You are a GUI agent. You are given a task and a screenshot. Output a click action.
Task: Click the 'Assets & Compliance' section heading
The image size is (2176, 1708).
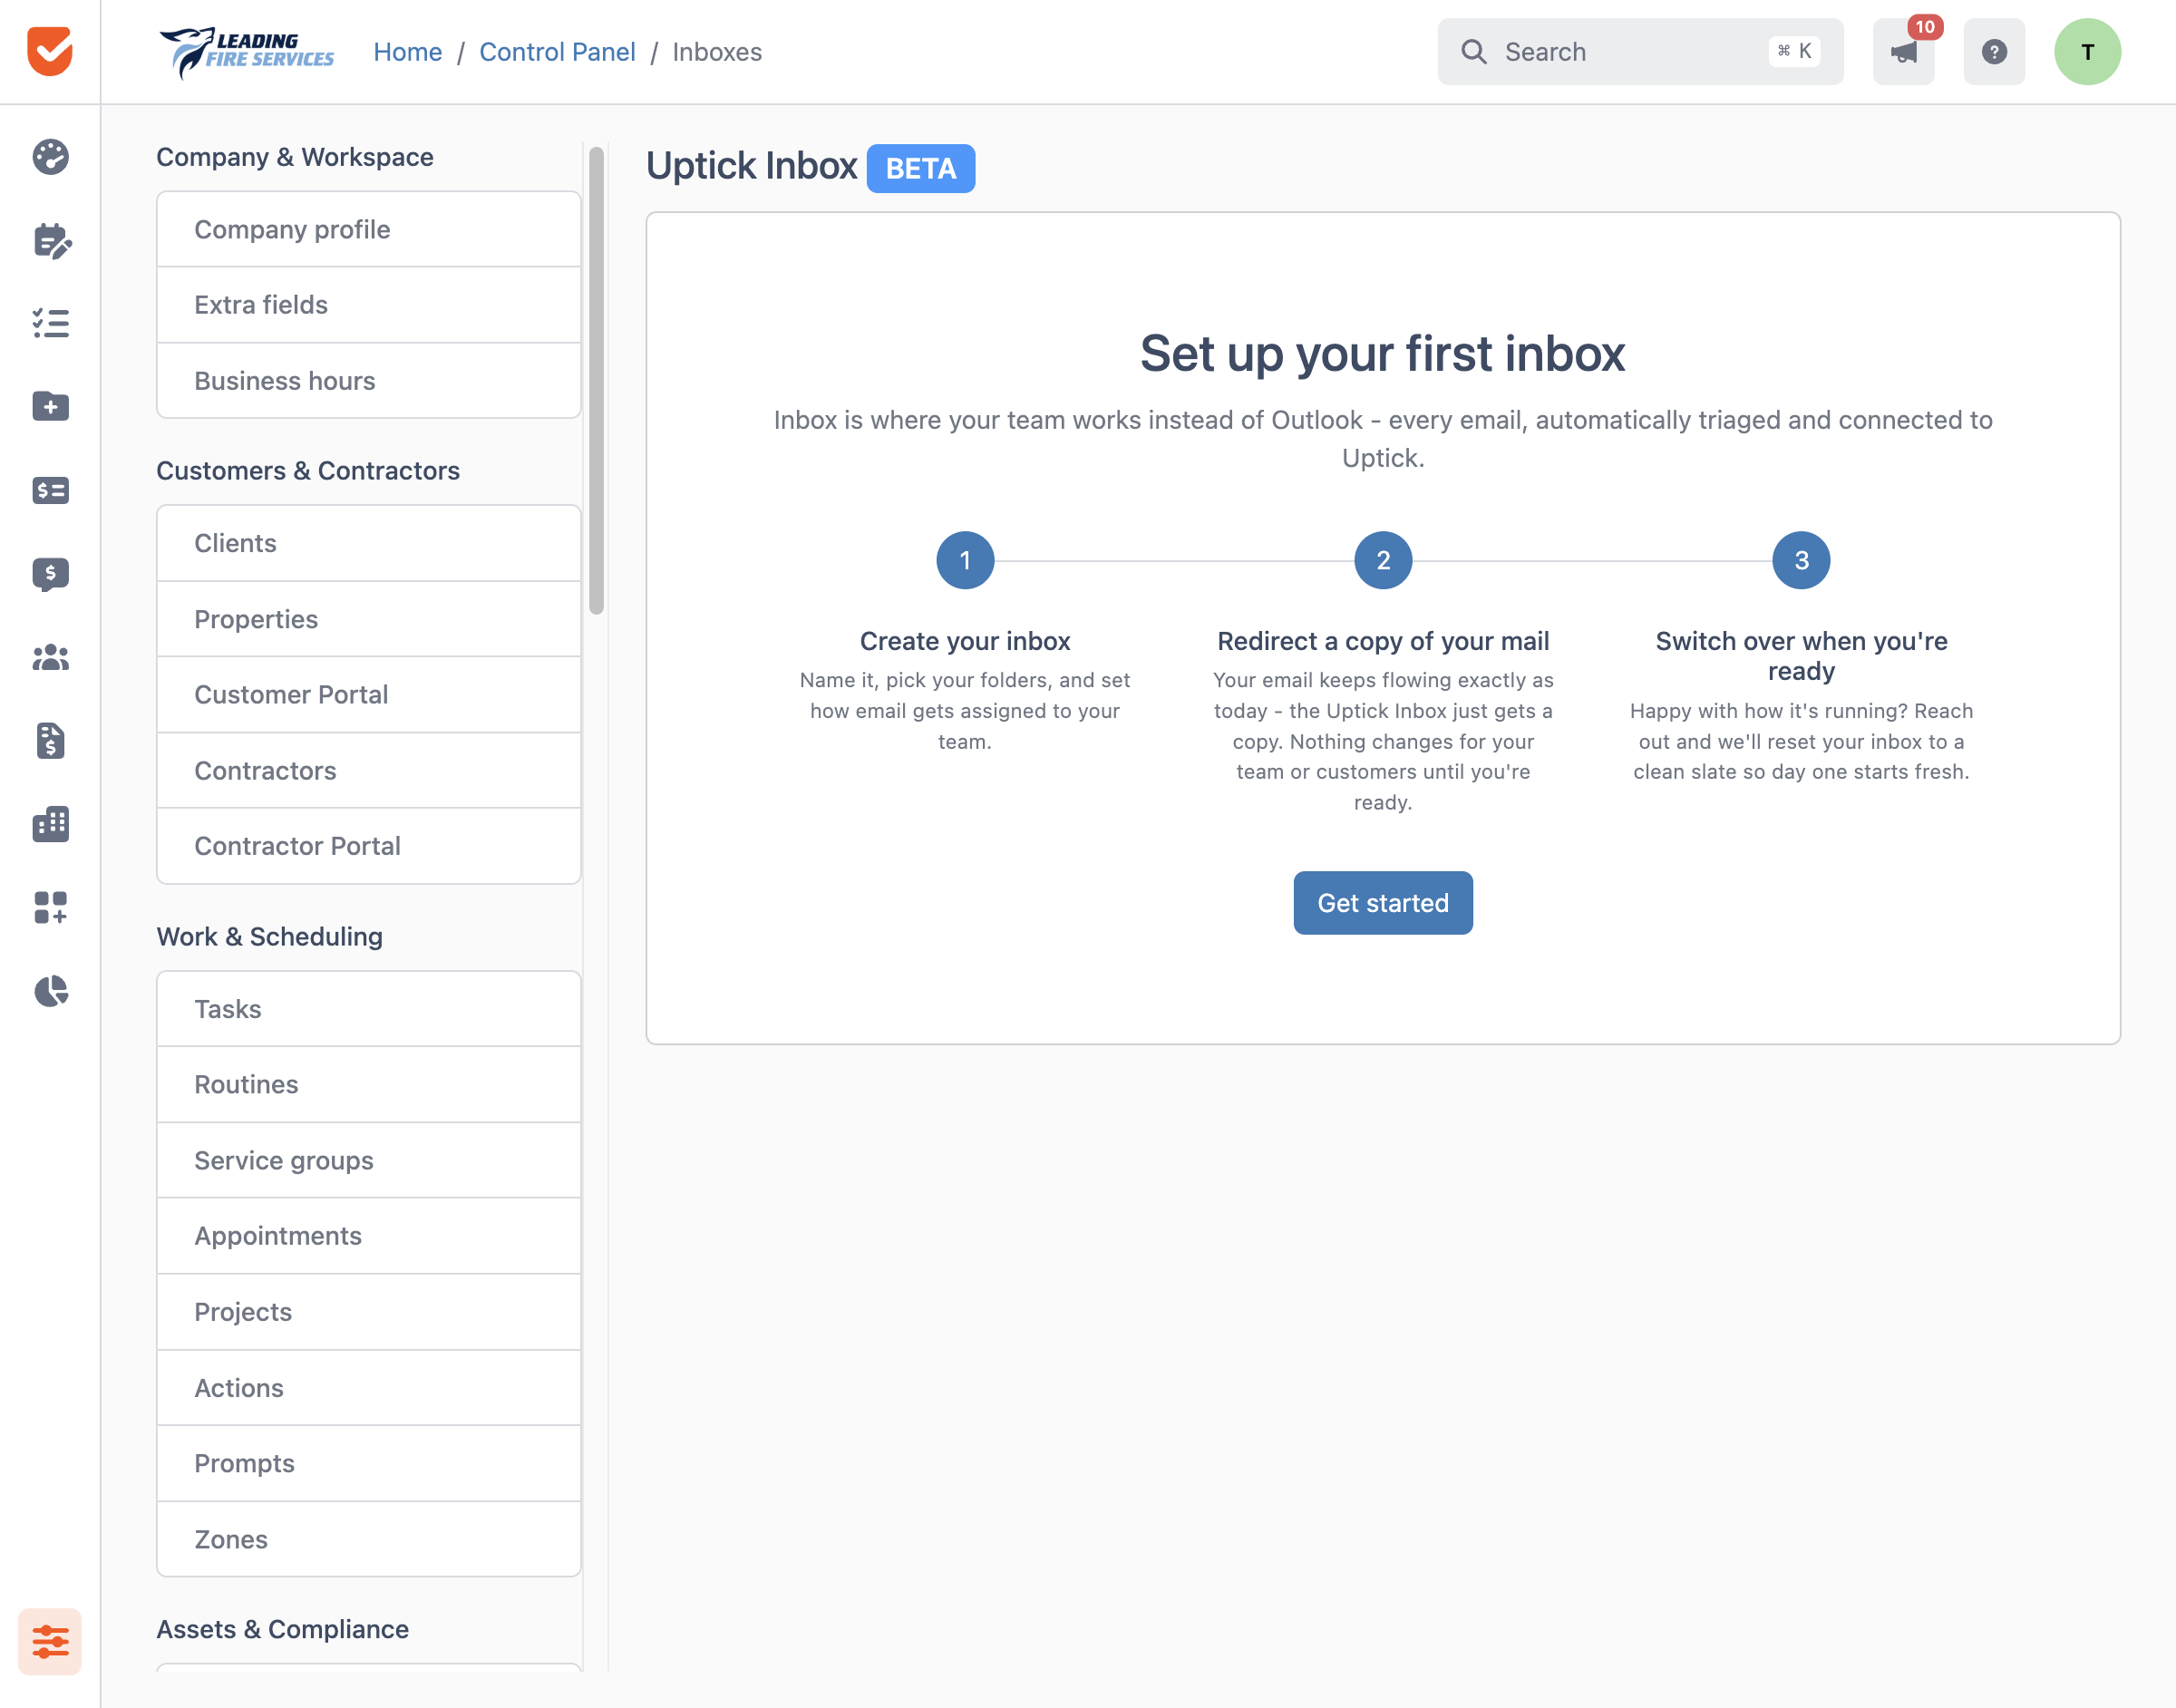[x=283, y=1629]
